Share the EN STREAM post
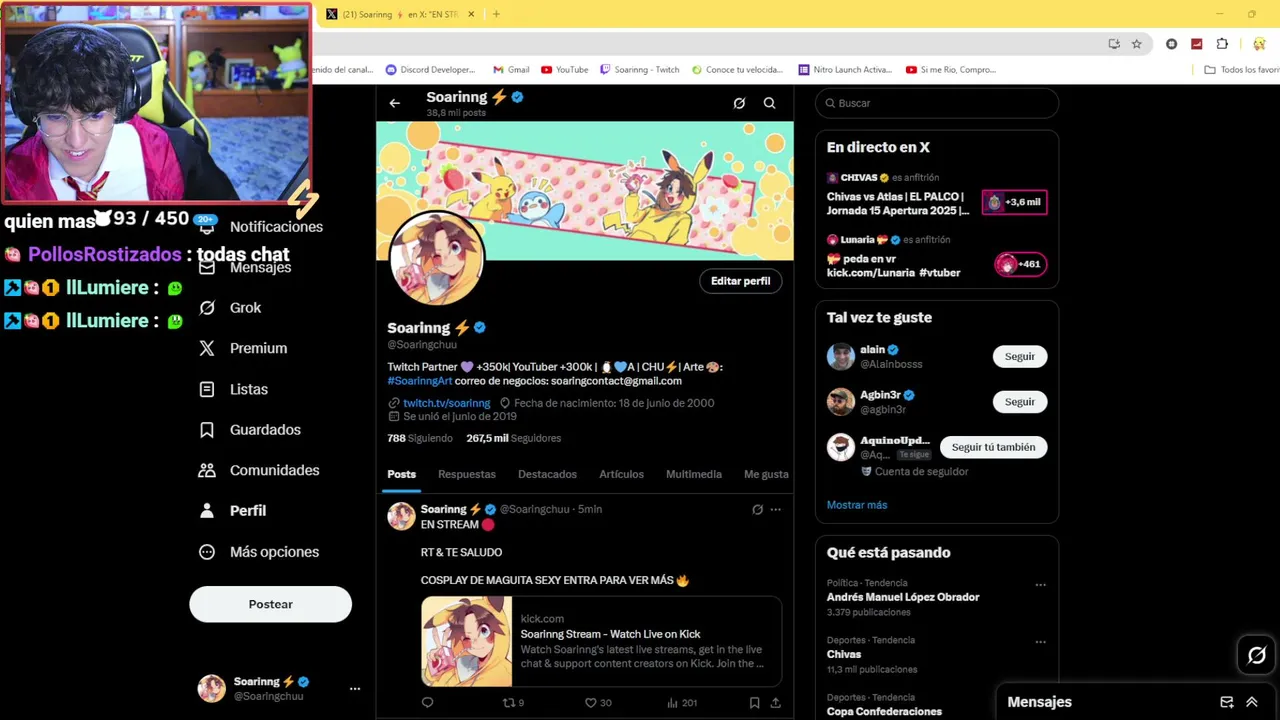Image resolution: width=1280 pixels, height=720 pixels. click(x=775, y=703)
